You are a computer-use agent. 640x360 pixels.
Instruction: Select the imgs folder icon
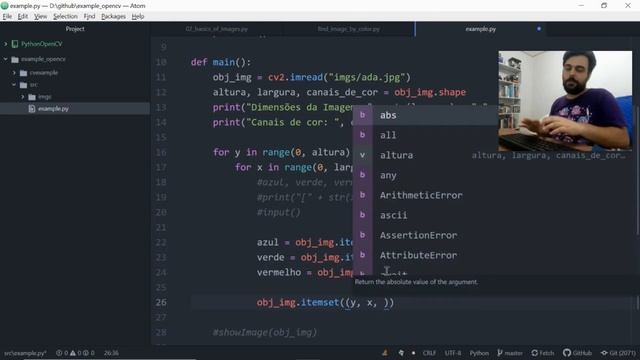coord(32,97)
